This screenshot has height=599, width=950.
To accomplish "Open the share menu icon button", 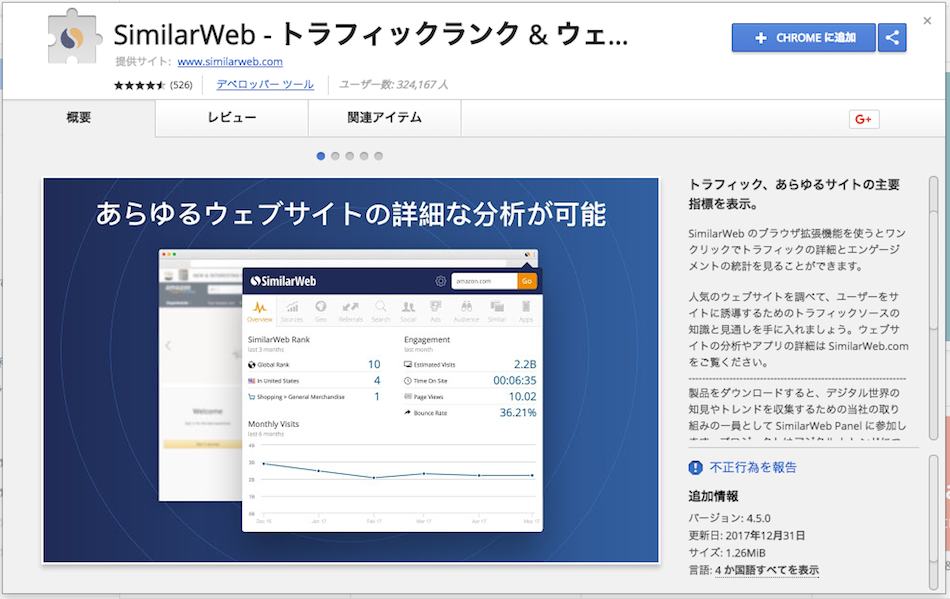I will tap(892, 38).
